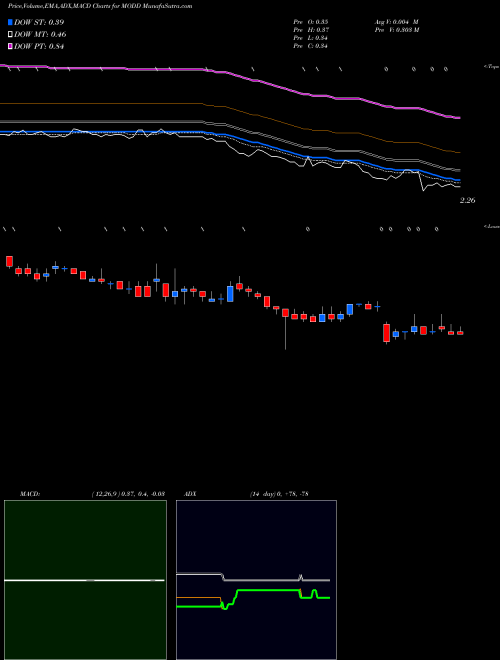Click the last red candlestick on the right
The height and width of the screenshot is (660, 500).
click(460, 333)
